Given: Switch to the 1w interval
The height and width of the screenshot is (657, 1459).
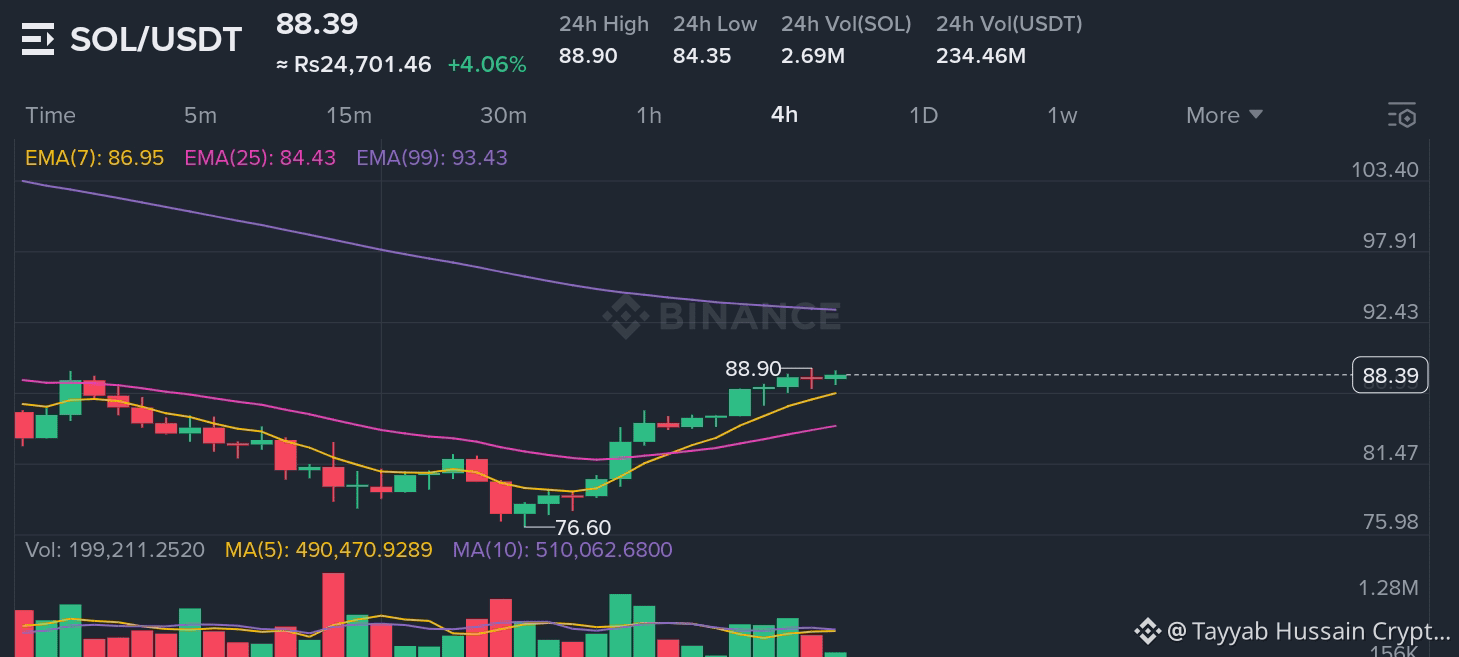Looking at the screenshot, I should click(x=1062, y=116).
